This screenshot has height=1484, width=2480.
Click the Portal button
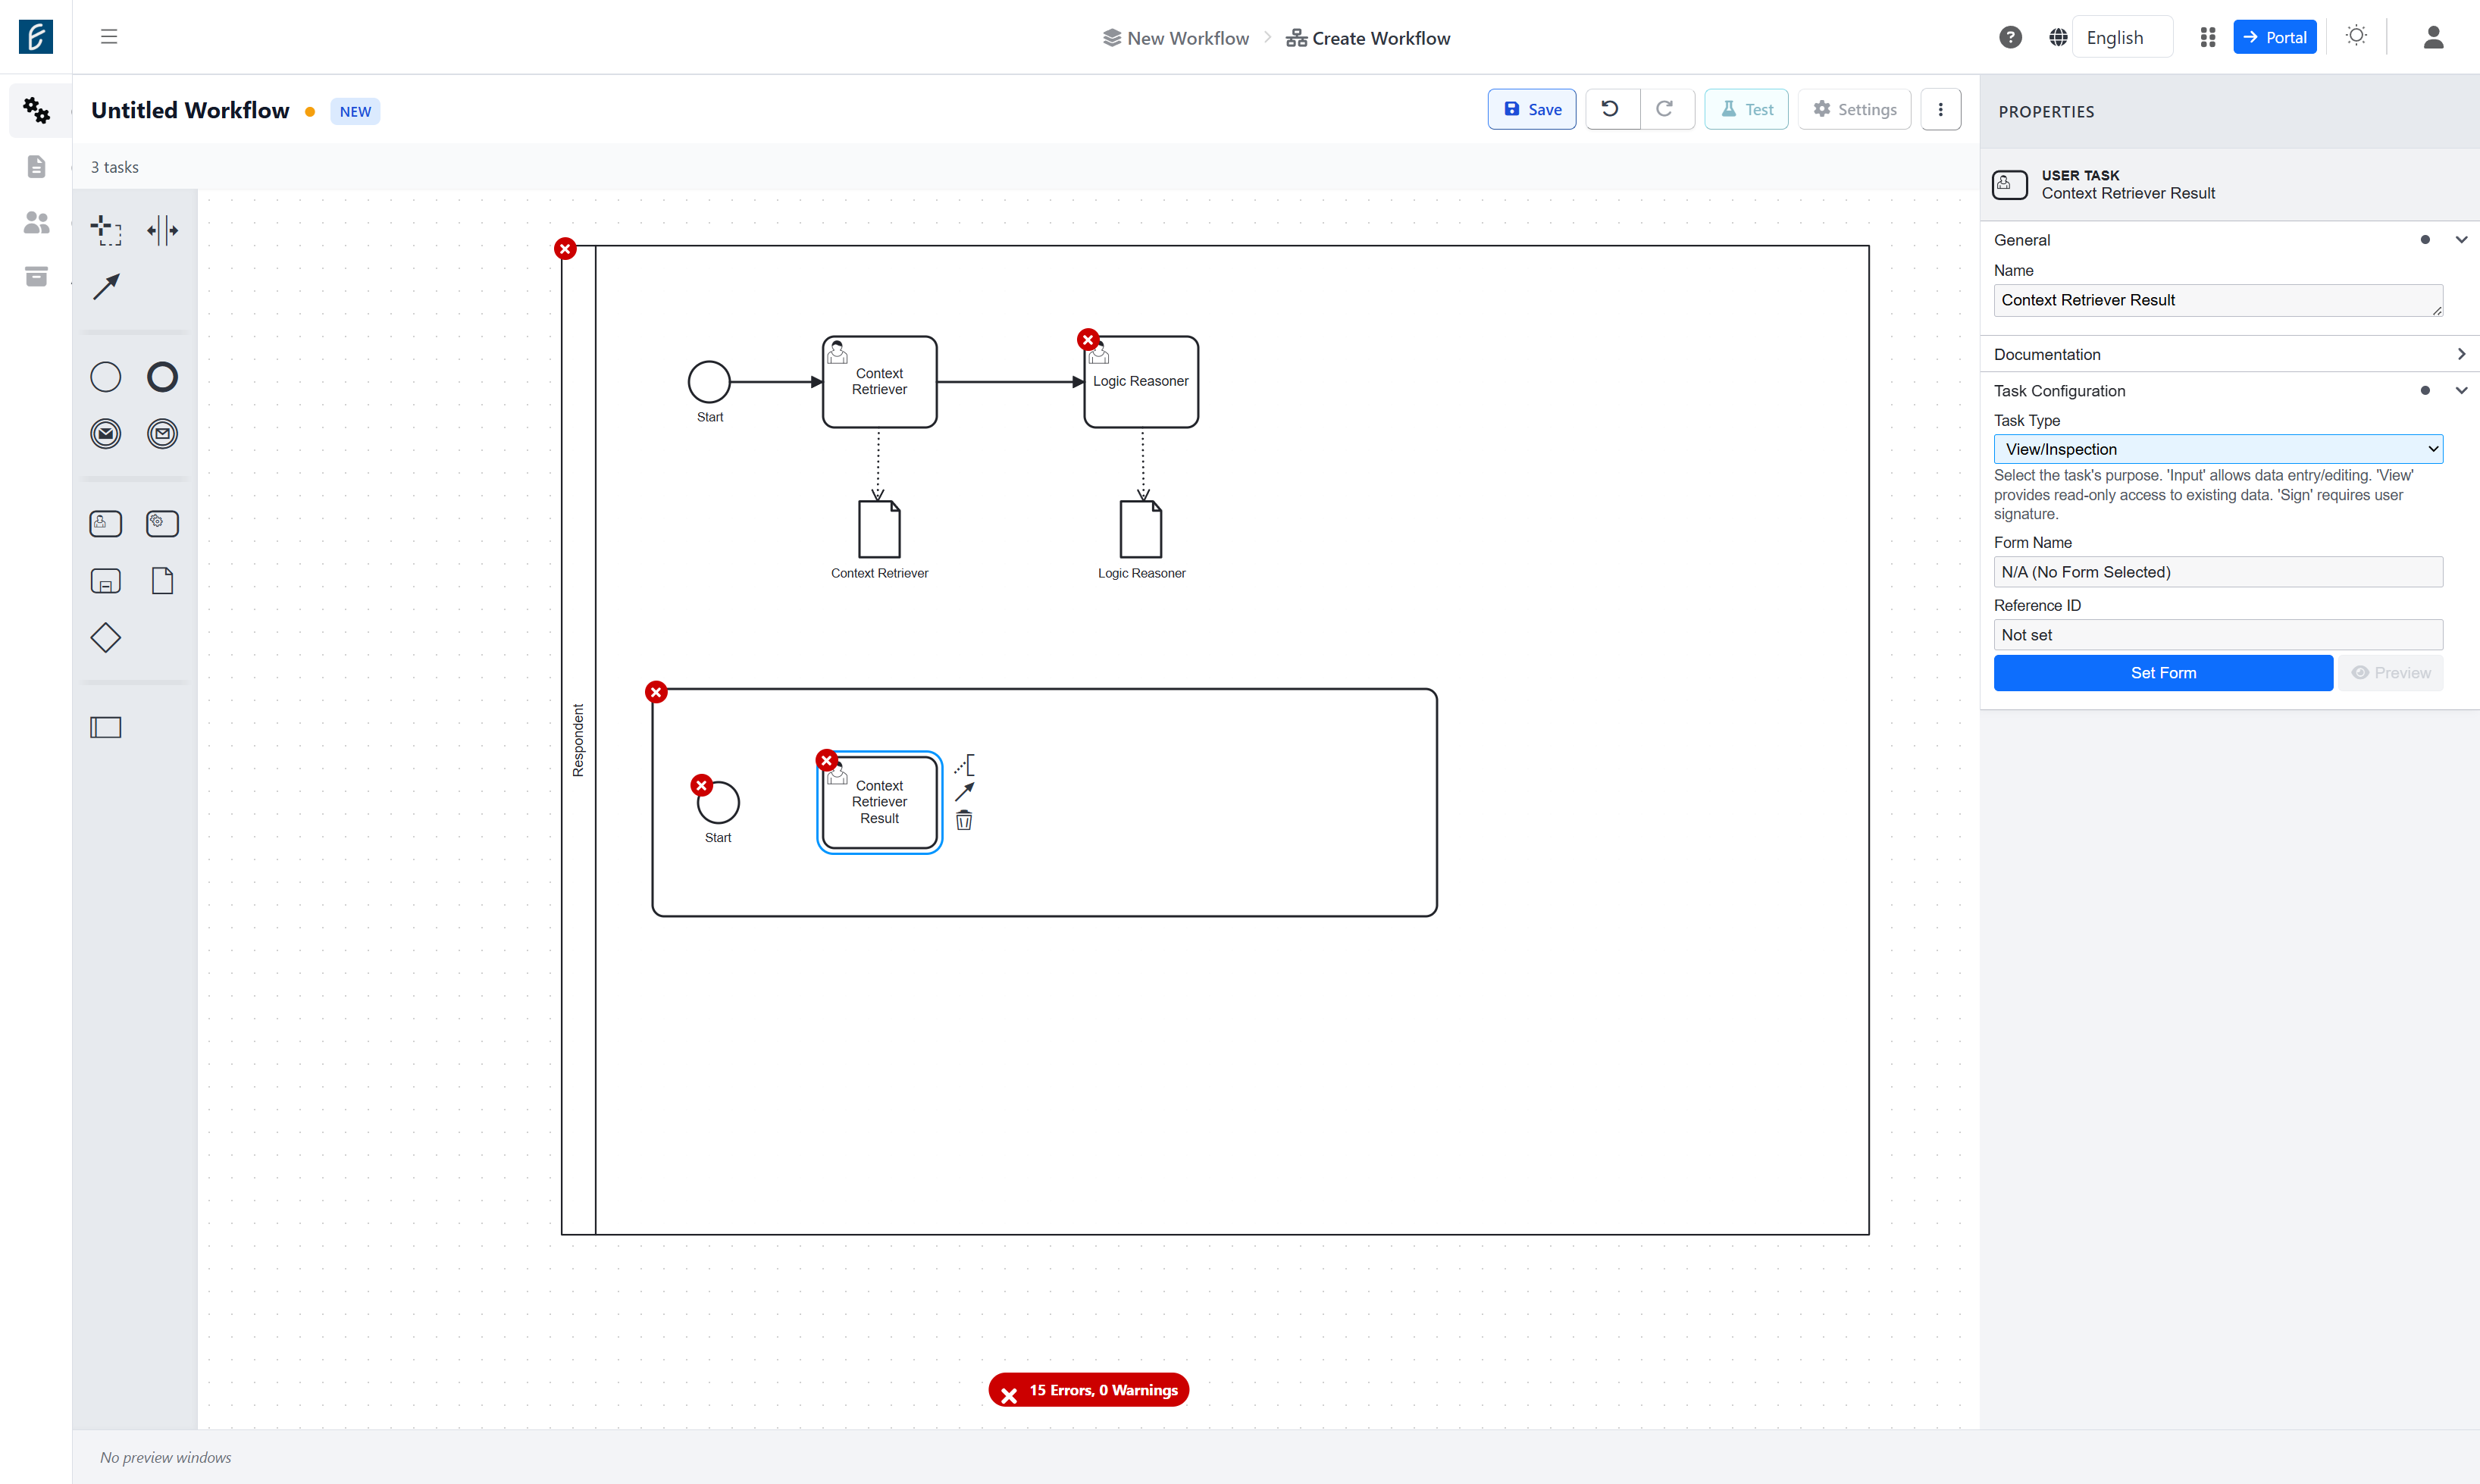2274,37
